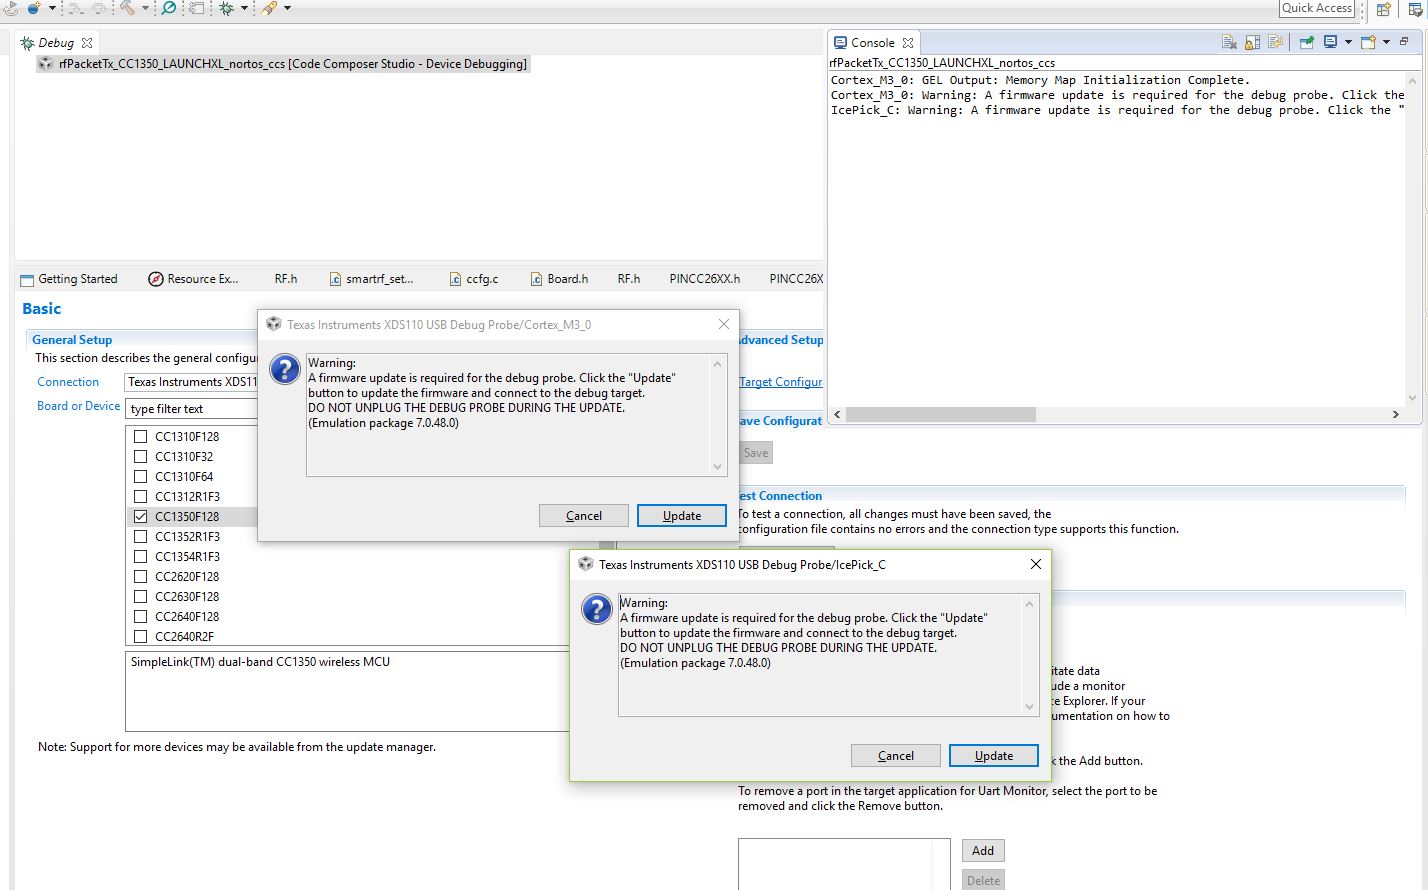Check the CC1312R1F3 device checkbox
1428x890 pixels.
click(140, 496)
